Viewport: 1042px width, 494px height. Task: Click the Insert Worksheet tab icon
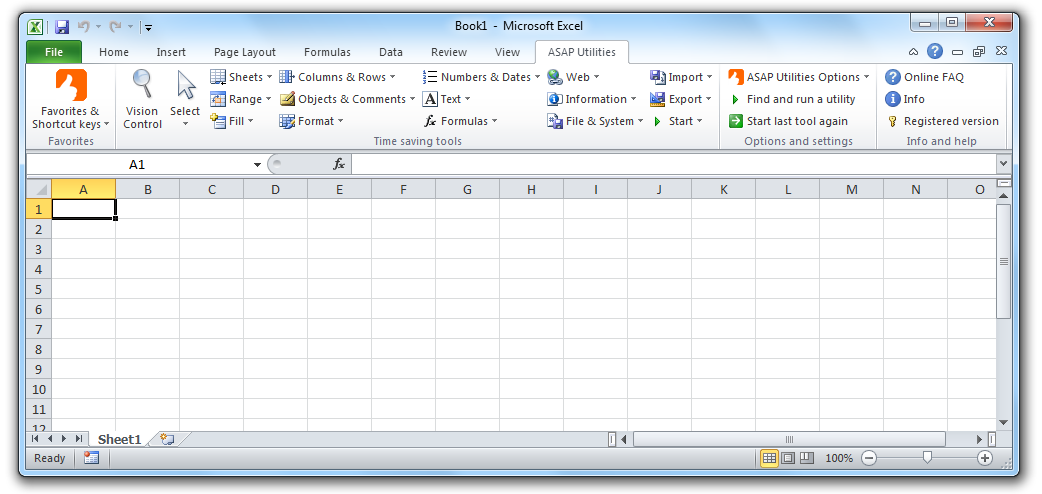click(167, 439)
